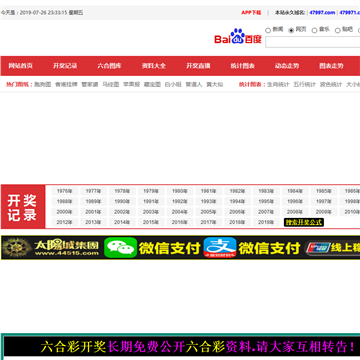Open the 1979年 draw records

151,191
